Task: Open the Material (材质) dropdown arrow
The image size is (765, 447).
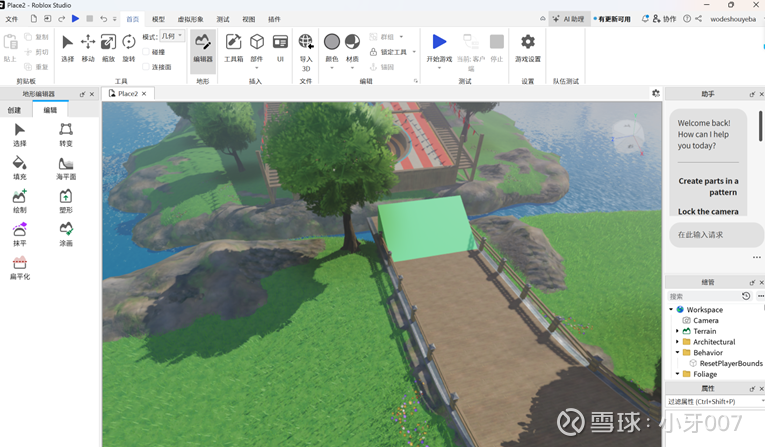Action: pos(352,68)
